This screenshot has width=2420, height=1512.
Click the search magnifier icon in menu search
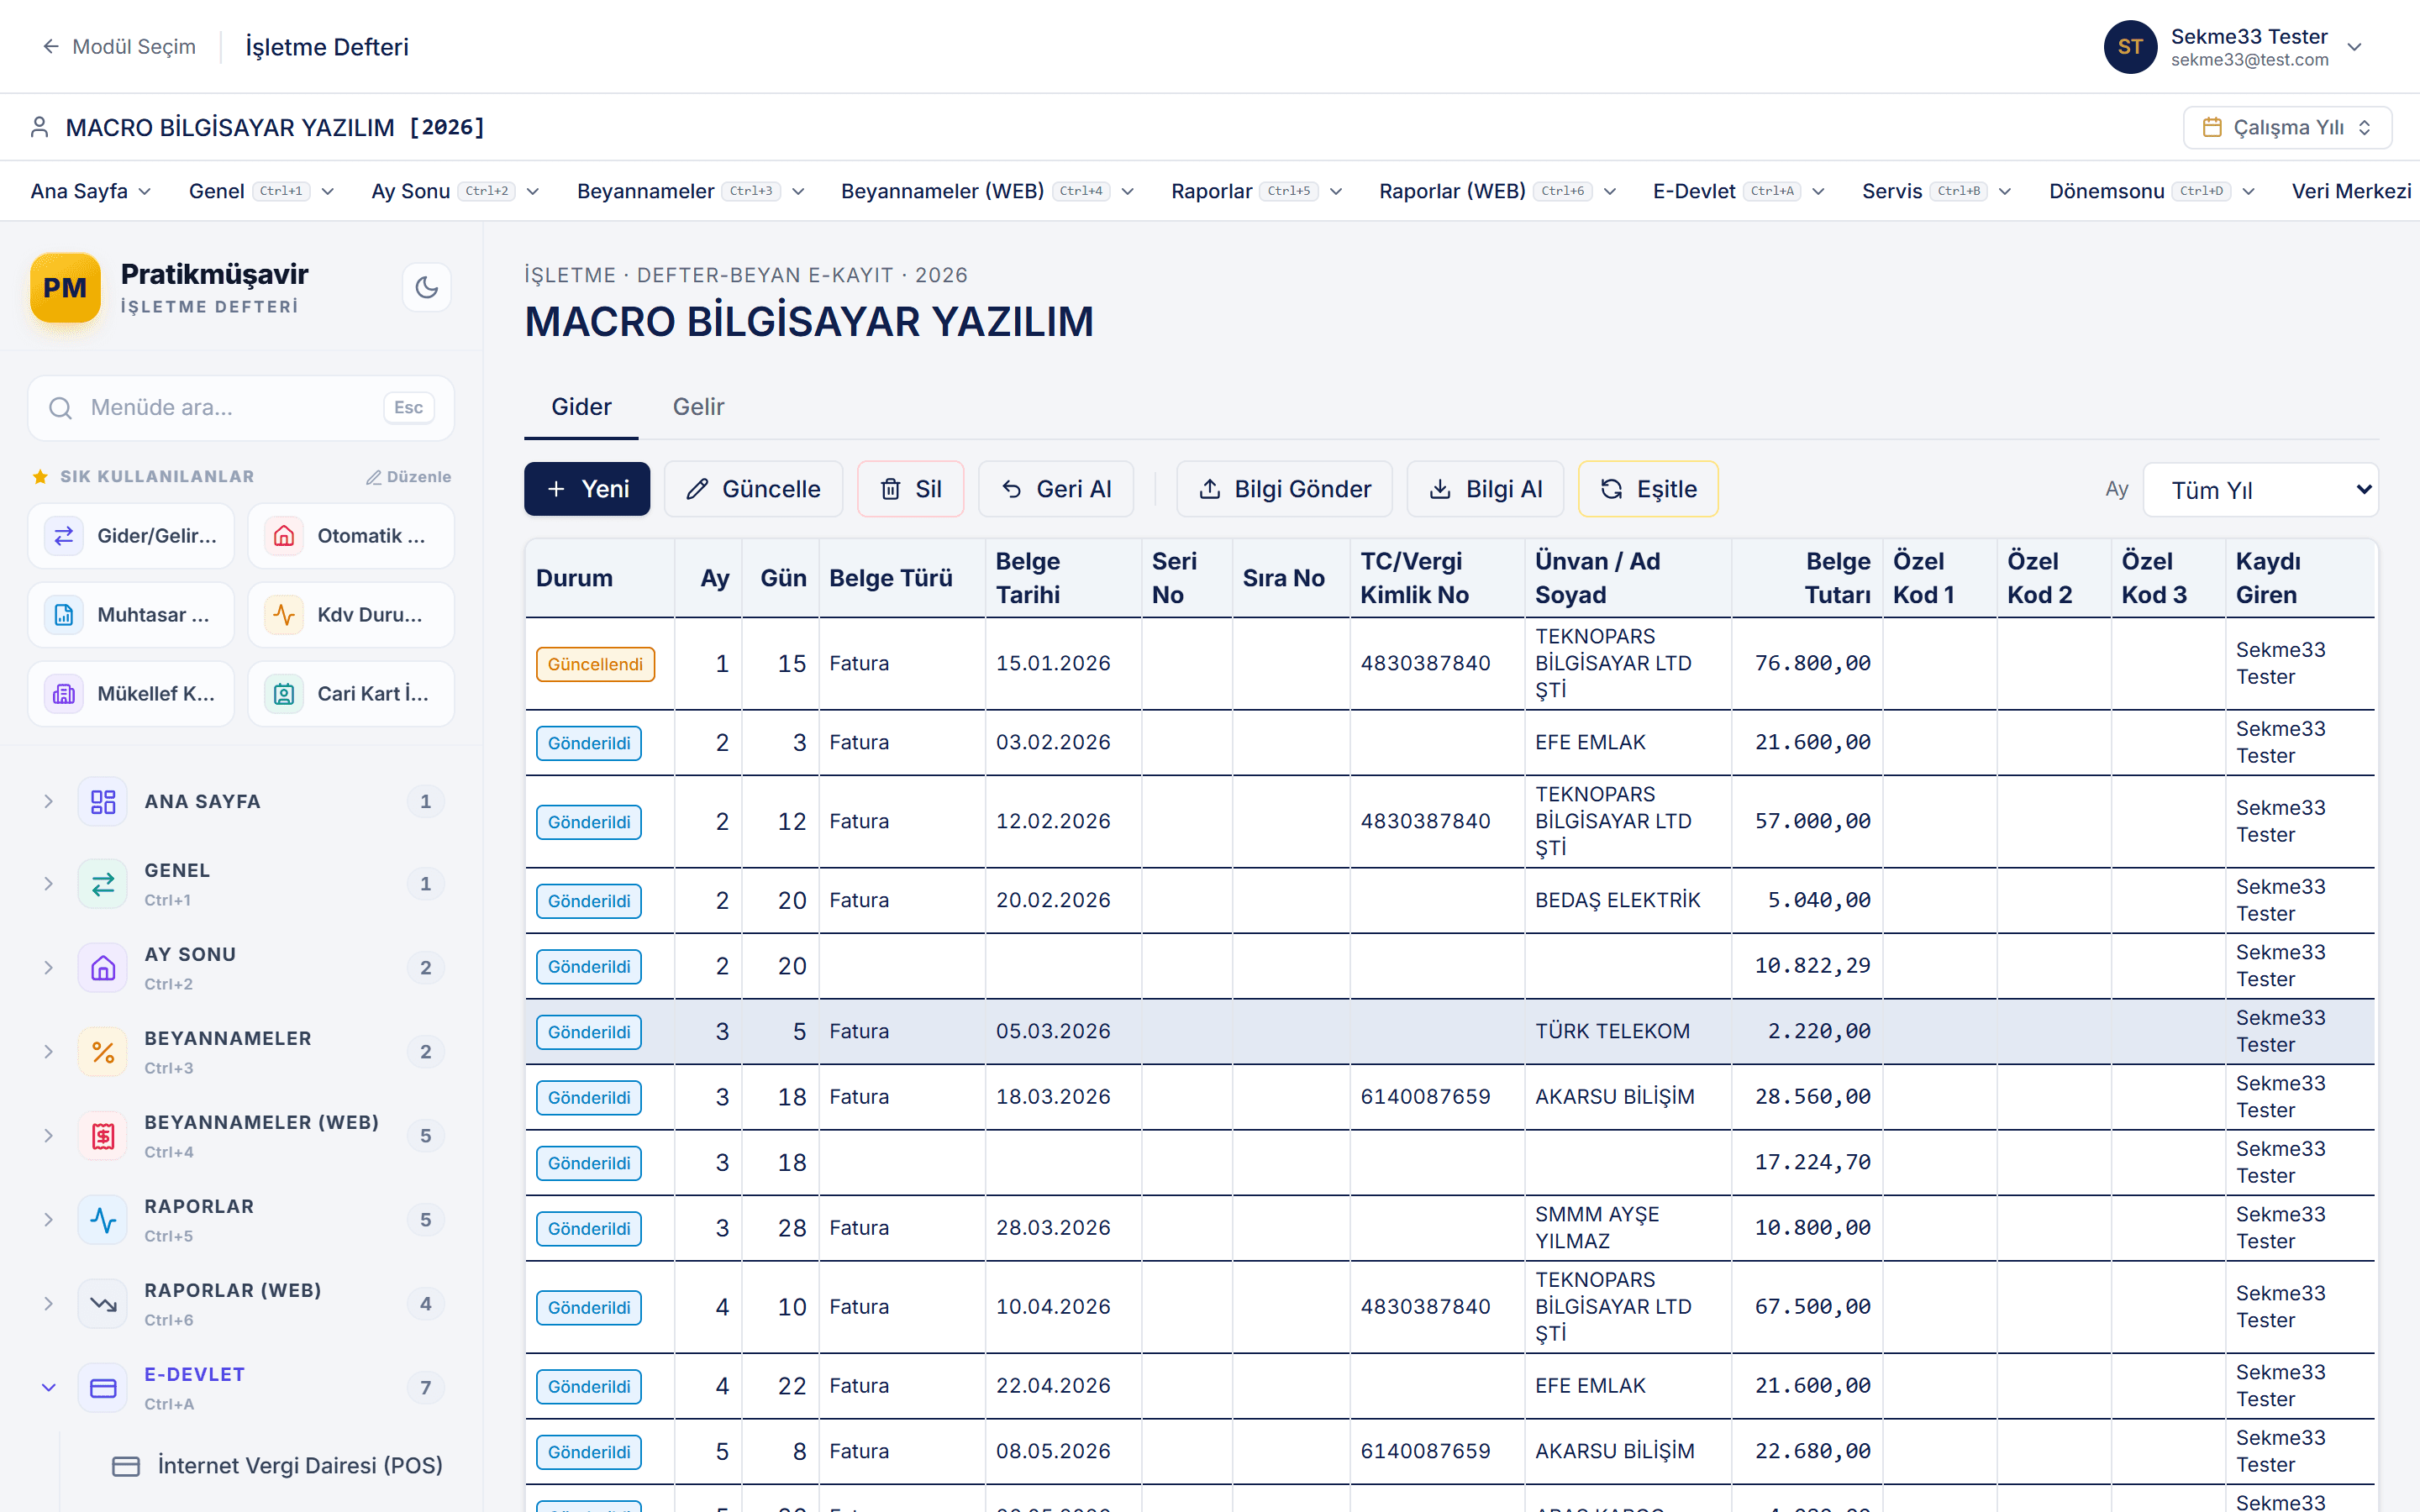tap(61, 408)
